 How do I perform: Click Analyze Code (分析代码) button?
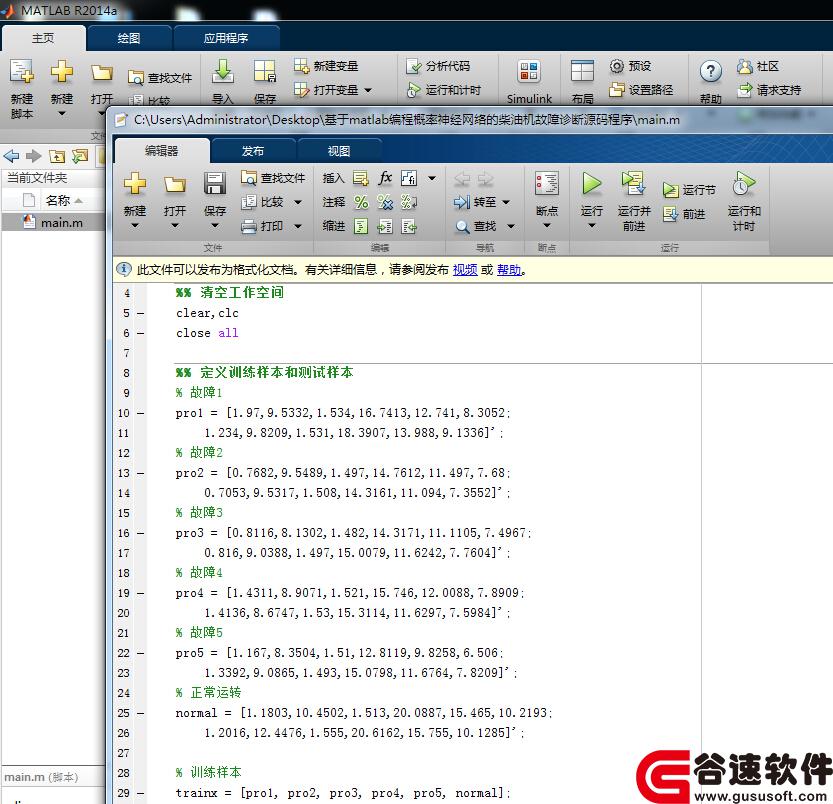pos(438,66)
